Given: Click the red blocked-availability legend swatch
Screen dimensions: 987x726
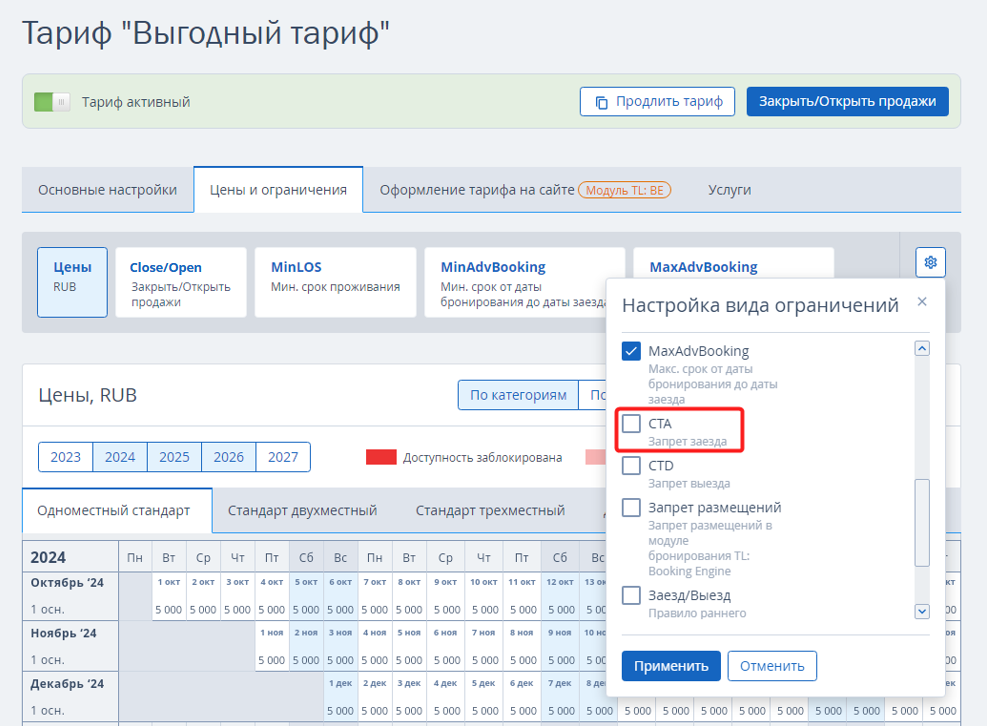Looking at the screenshot, I should click(380, 458).
